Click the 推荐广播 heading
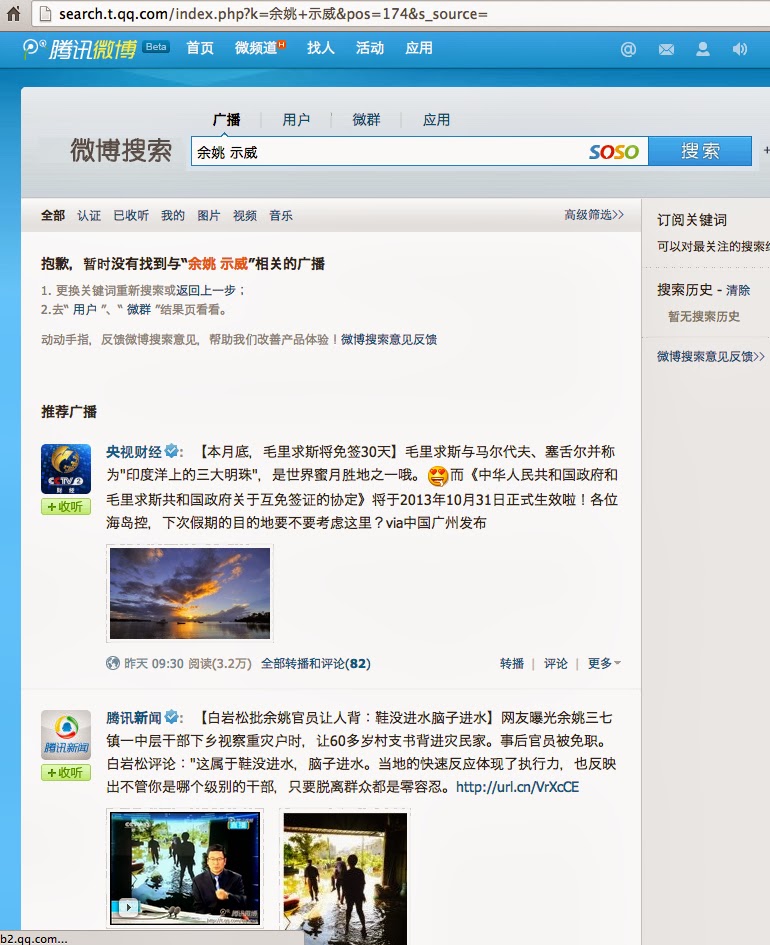The image size is (770, 945). point(69,412)
